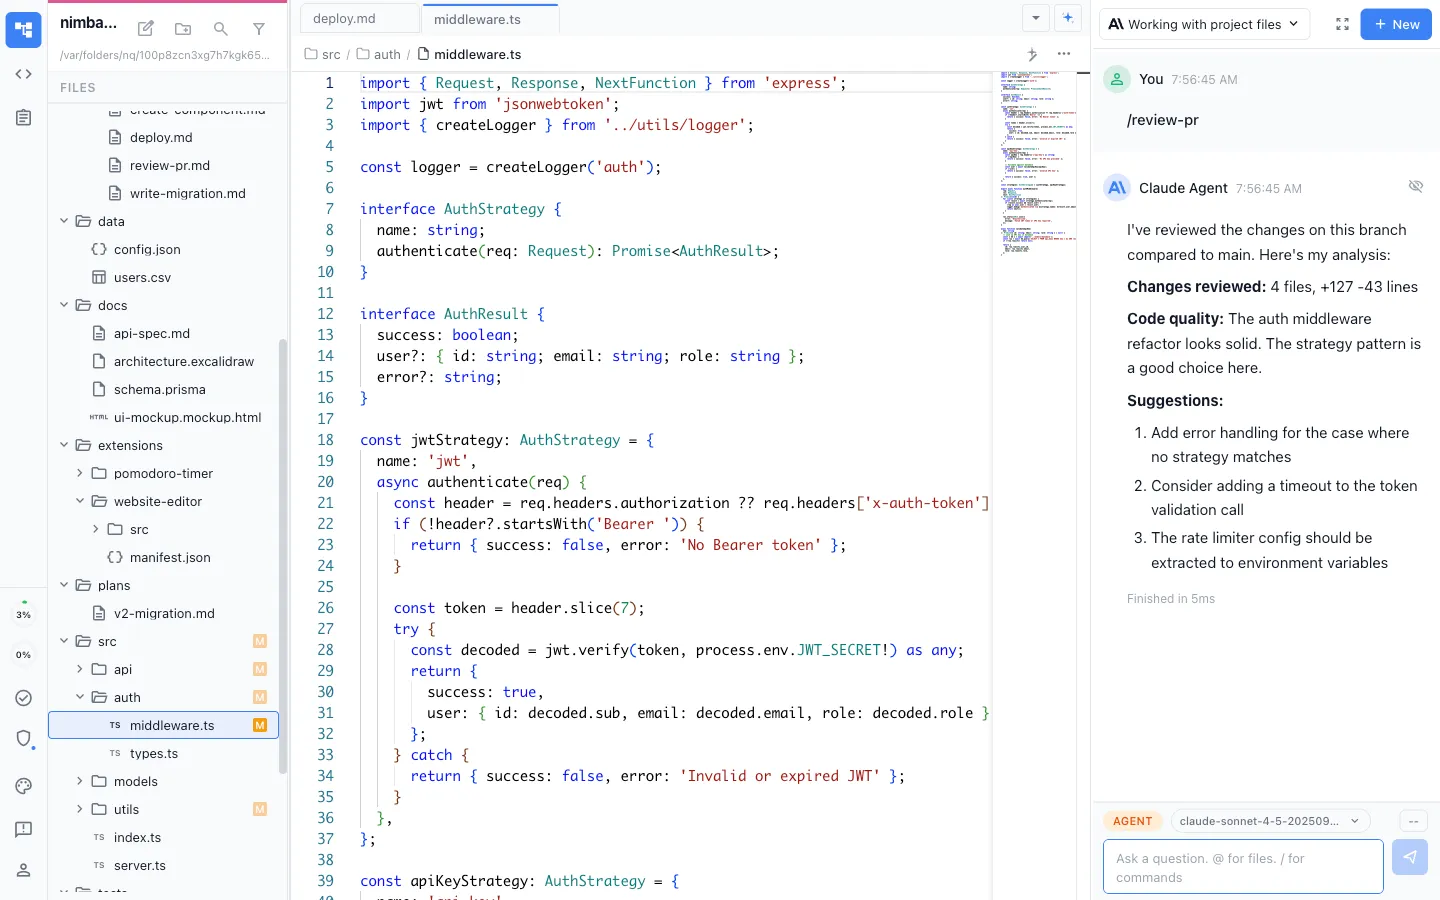The image size is (1440, 900).
Task: Toggle visibility of Claude Agent message
Action: (1415, 187)
